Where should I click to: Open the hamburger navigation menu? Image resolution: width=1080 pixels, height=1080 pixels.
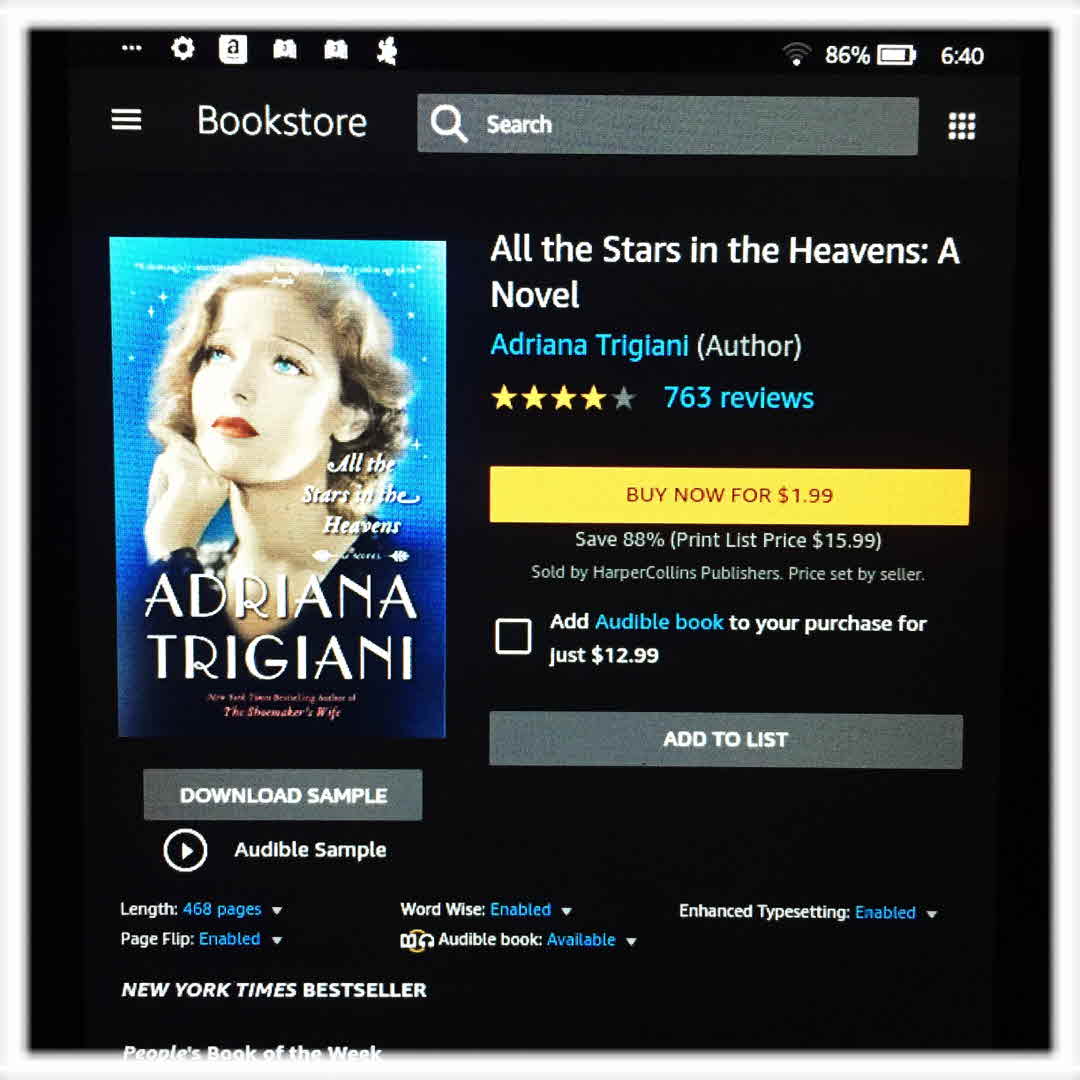(x=126, y=120)
